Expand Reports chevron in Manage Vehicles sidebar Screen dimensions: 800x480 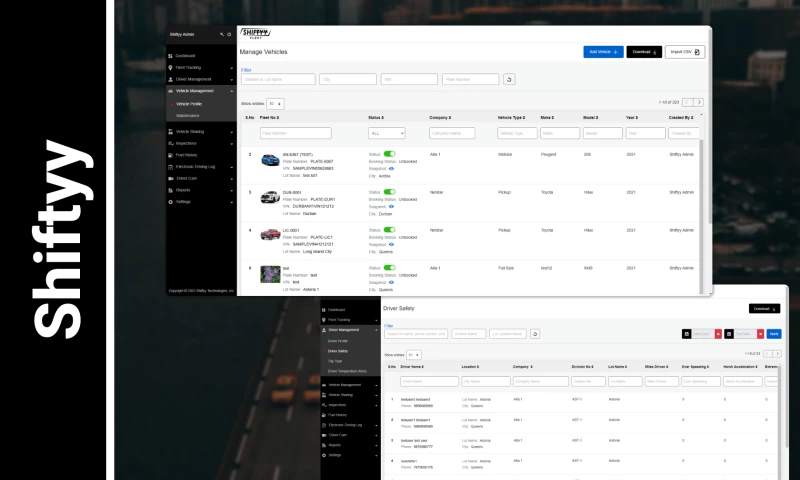point(232,191)
